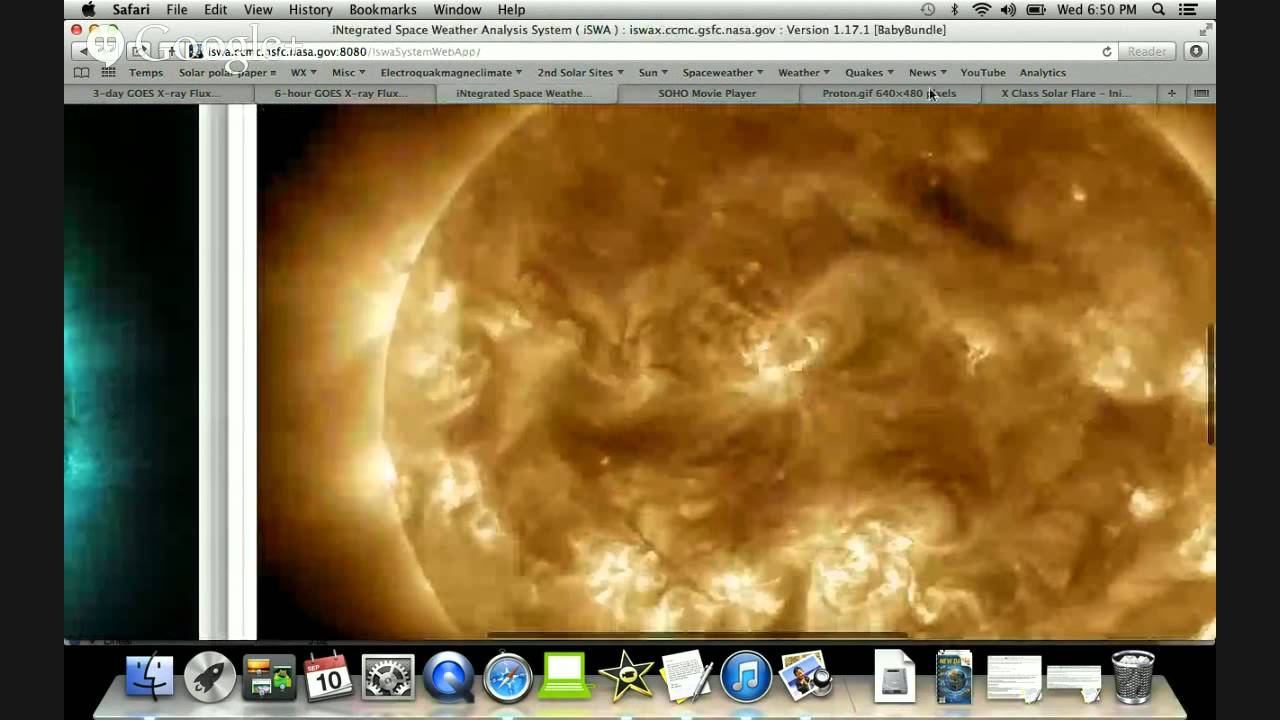Expand the WX bookmarks folder
The height and width of the screenshot is (720, 1280).
303,73
